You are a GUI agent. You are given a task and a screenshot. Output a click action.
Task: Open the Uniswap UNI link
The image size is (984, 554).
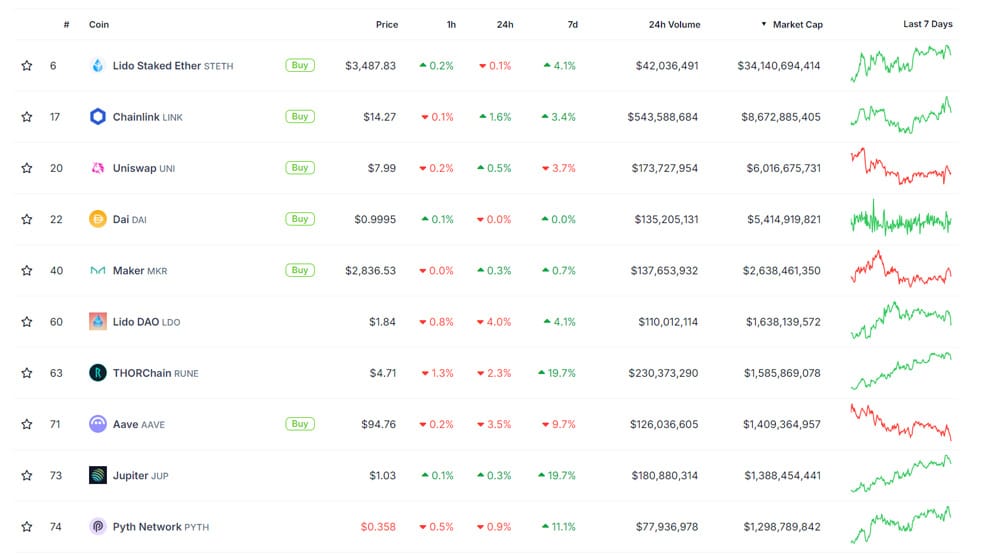click(x=144, y=168)
